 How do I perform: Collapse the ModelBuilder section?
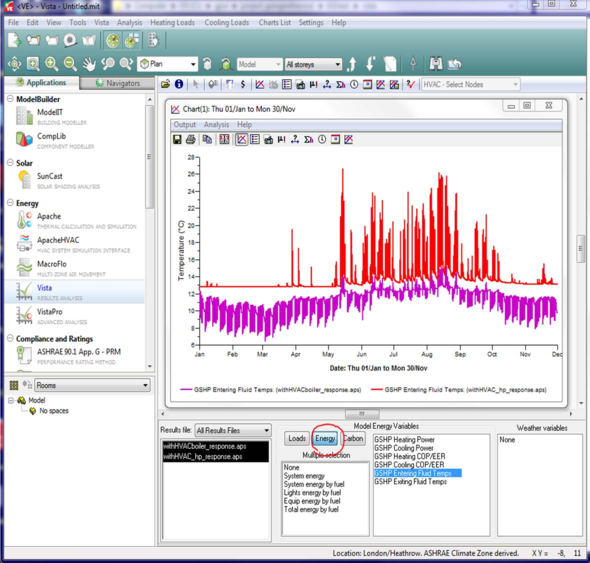[11, 99]
